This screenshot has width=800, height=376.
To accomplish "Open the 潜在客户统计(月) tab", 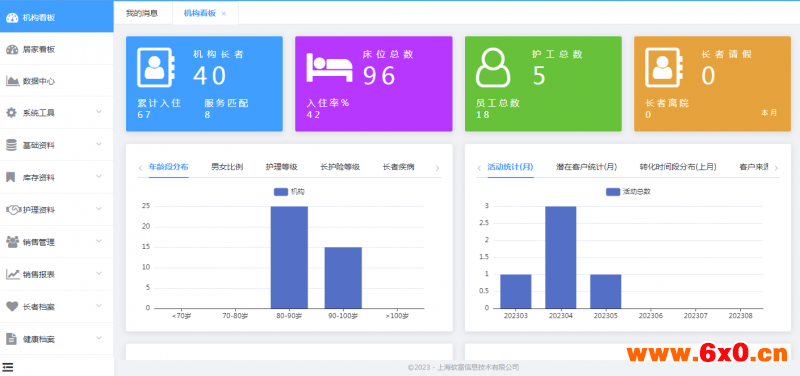I will pos(587,167).
